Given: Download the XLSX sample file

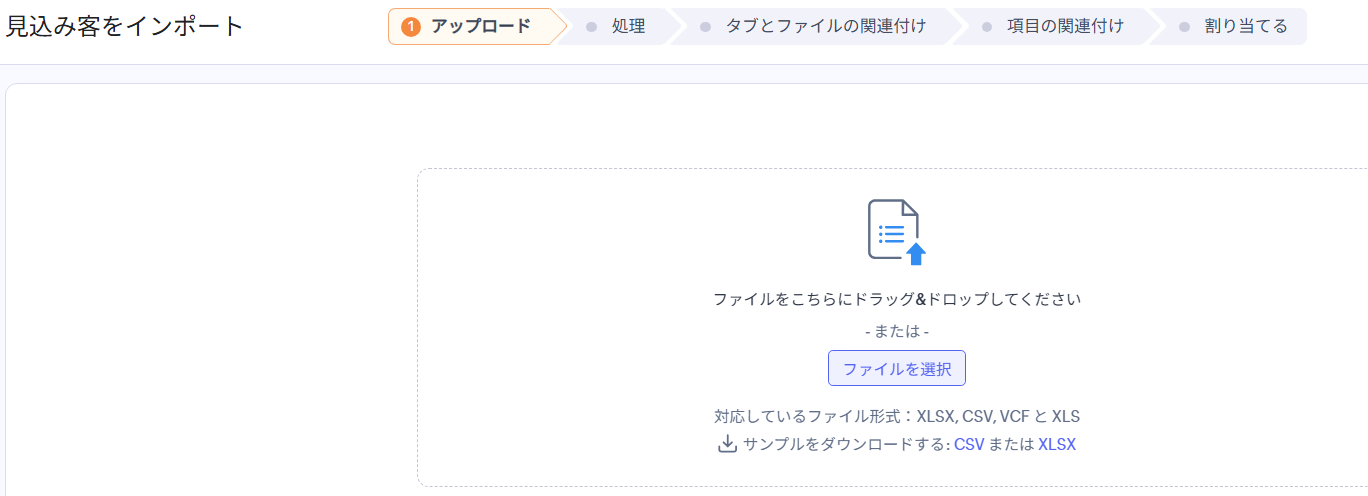Looking at the screenshot, I should (x=1057, y=444).
